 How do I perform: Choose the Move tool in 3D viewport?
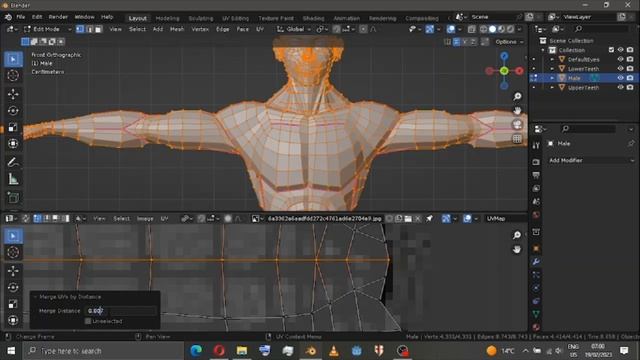coord(13,94)
